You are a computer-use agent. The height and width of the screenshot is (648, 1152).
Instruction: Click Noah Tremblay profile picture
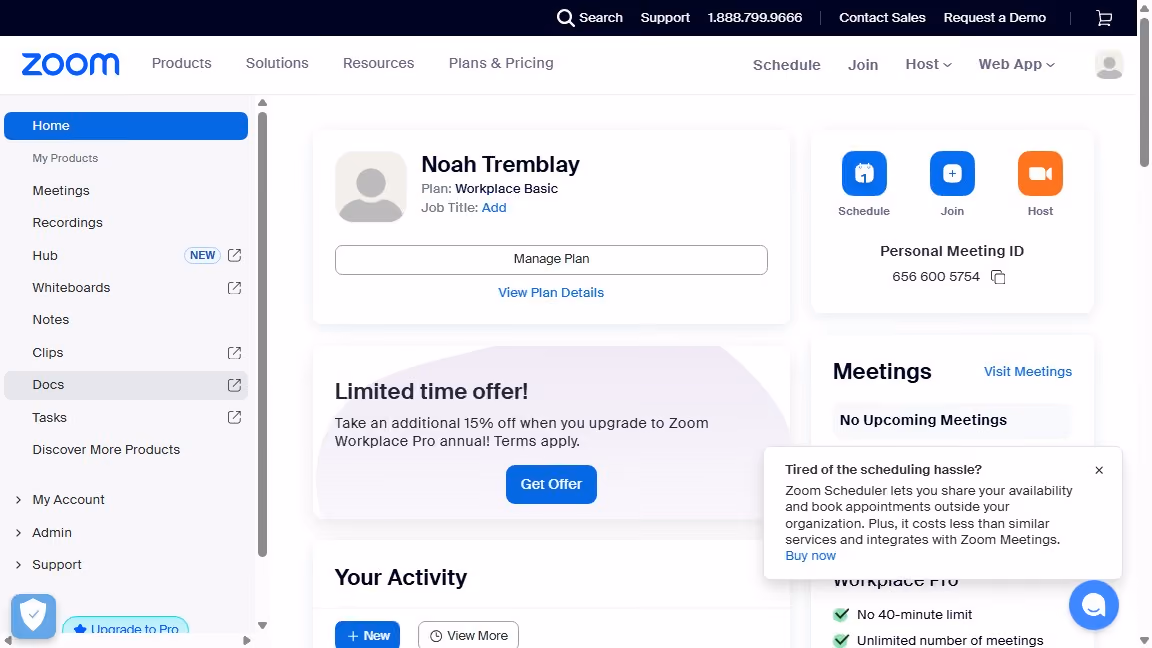click(371, 187)
